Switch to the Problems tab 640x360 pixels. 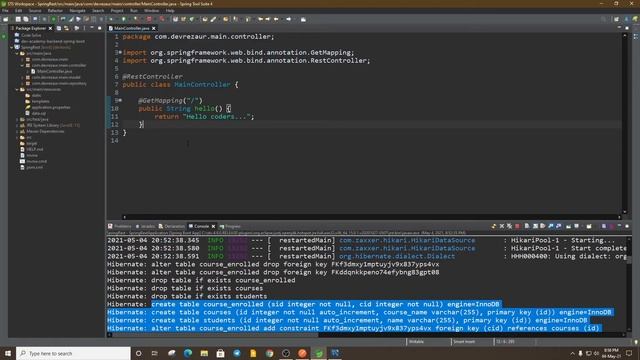(x=120, y=226)
